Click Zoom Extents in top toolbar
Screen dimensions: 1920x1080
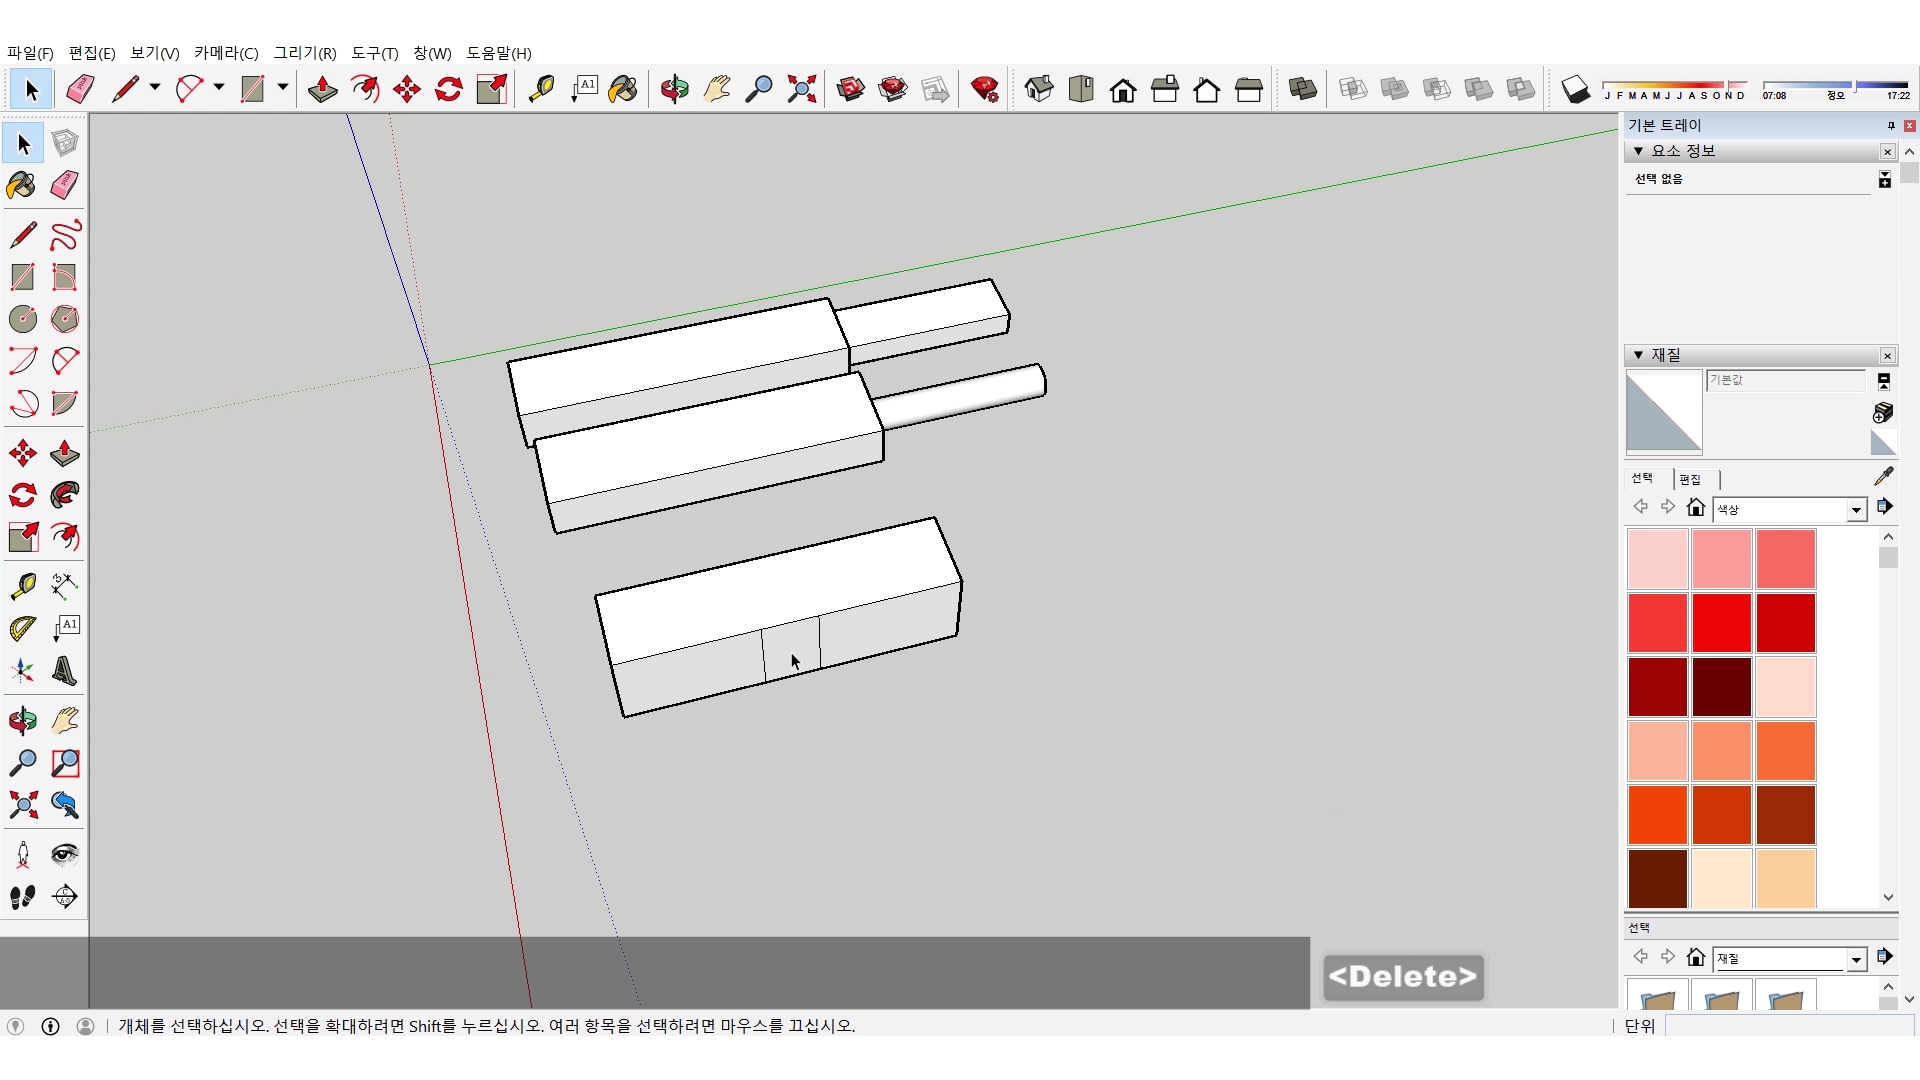[801, 89]
